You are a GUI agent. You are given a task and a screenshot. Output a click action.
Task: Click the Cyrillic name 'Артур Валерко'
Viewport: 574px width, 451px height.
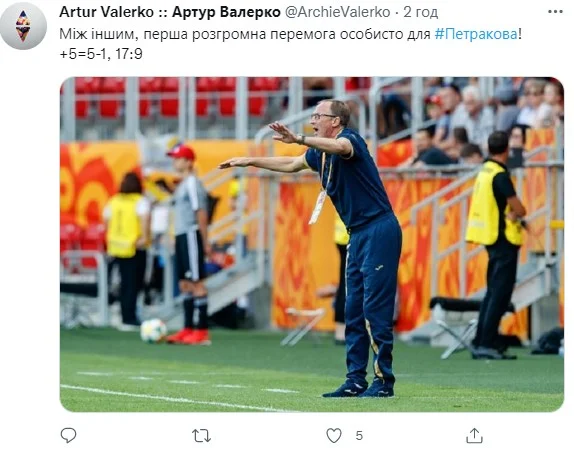(x=226, y=12)
